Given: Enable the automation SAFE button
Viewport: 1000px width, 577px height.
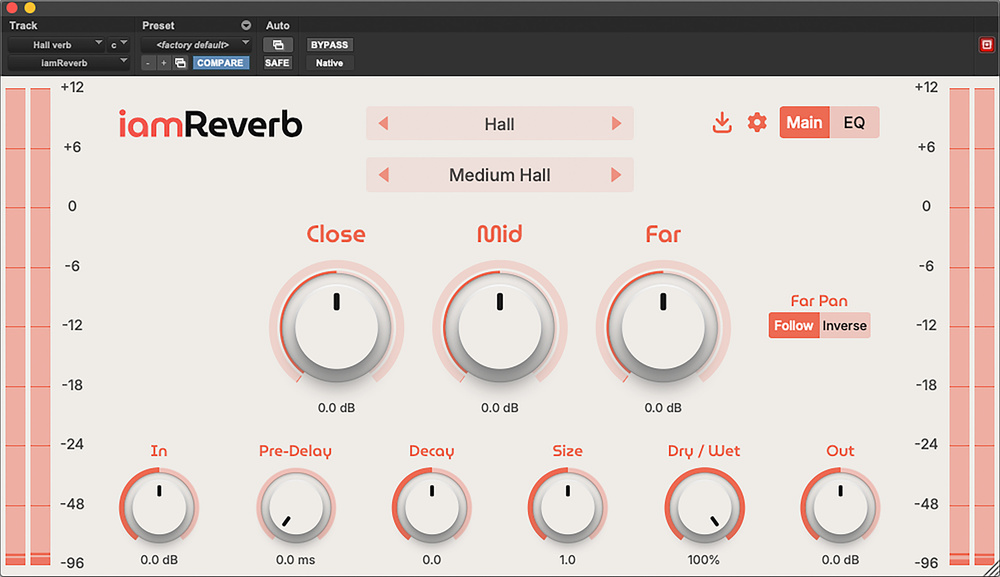Looking at the screenshot, I should coord(277,63).
